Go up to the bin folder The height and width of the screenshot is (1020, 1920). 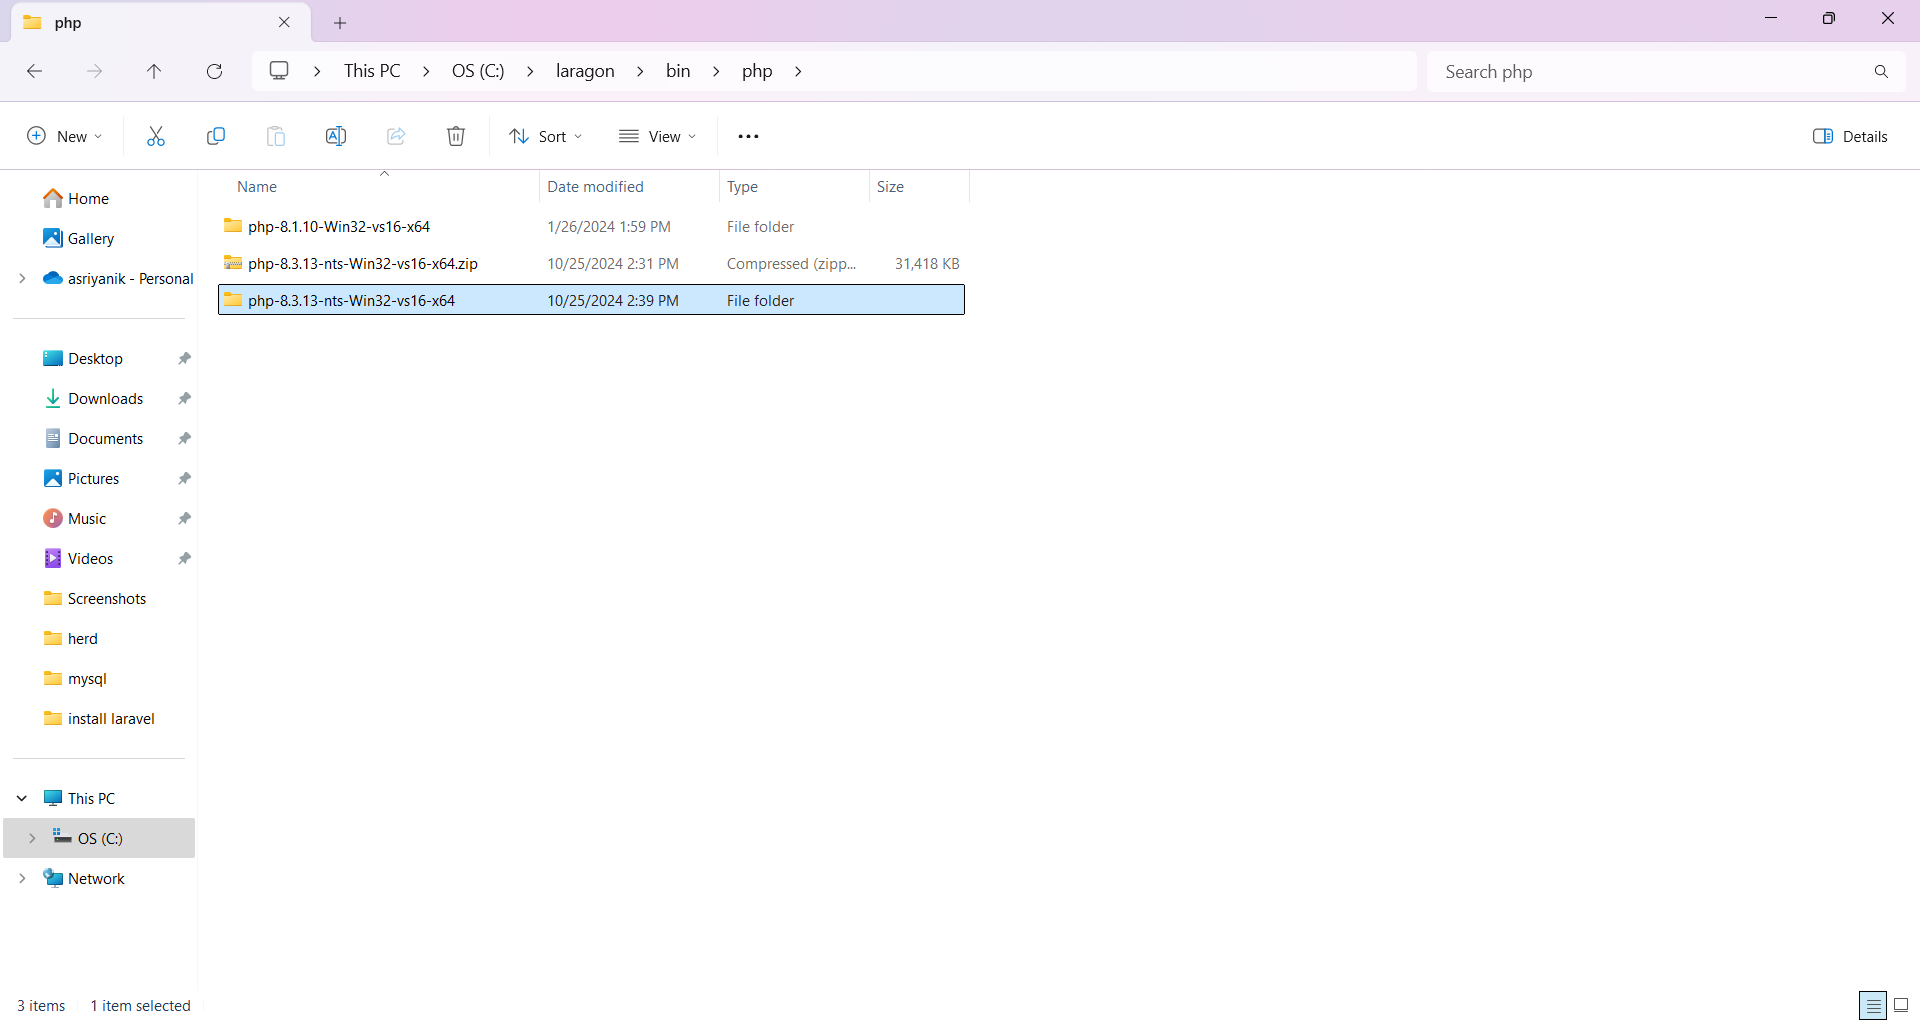[154, 71]
